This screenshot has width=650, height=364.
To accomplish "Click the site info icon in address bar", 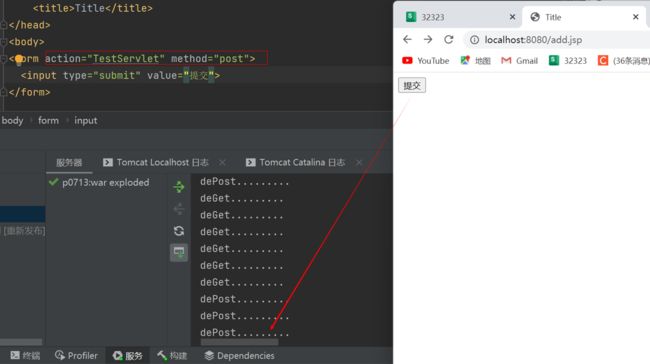I will [x=474, y=39].
